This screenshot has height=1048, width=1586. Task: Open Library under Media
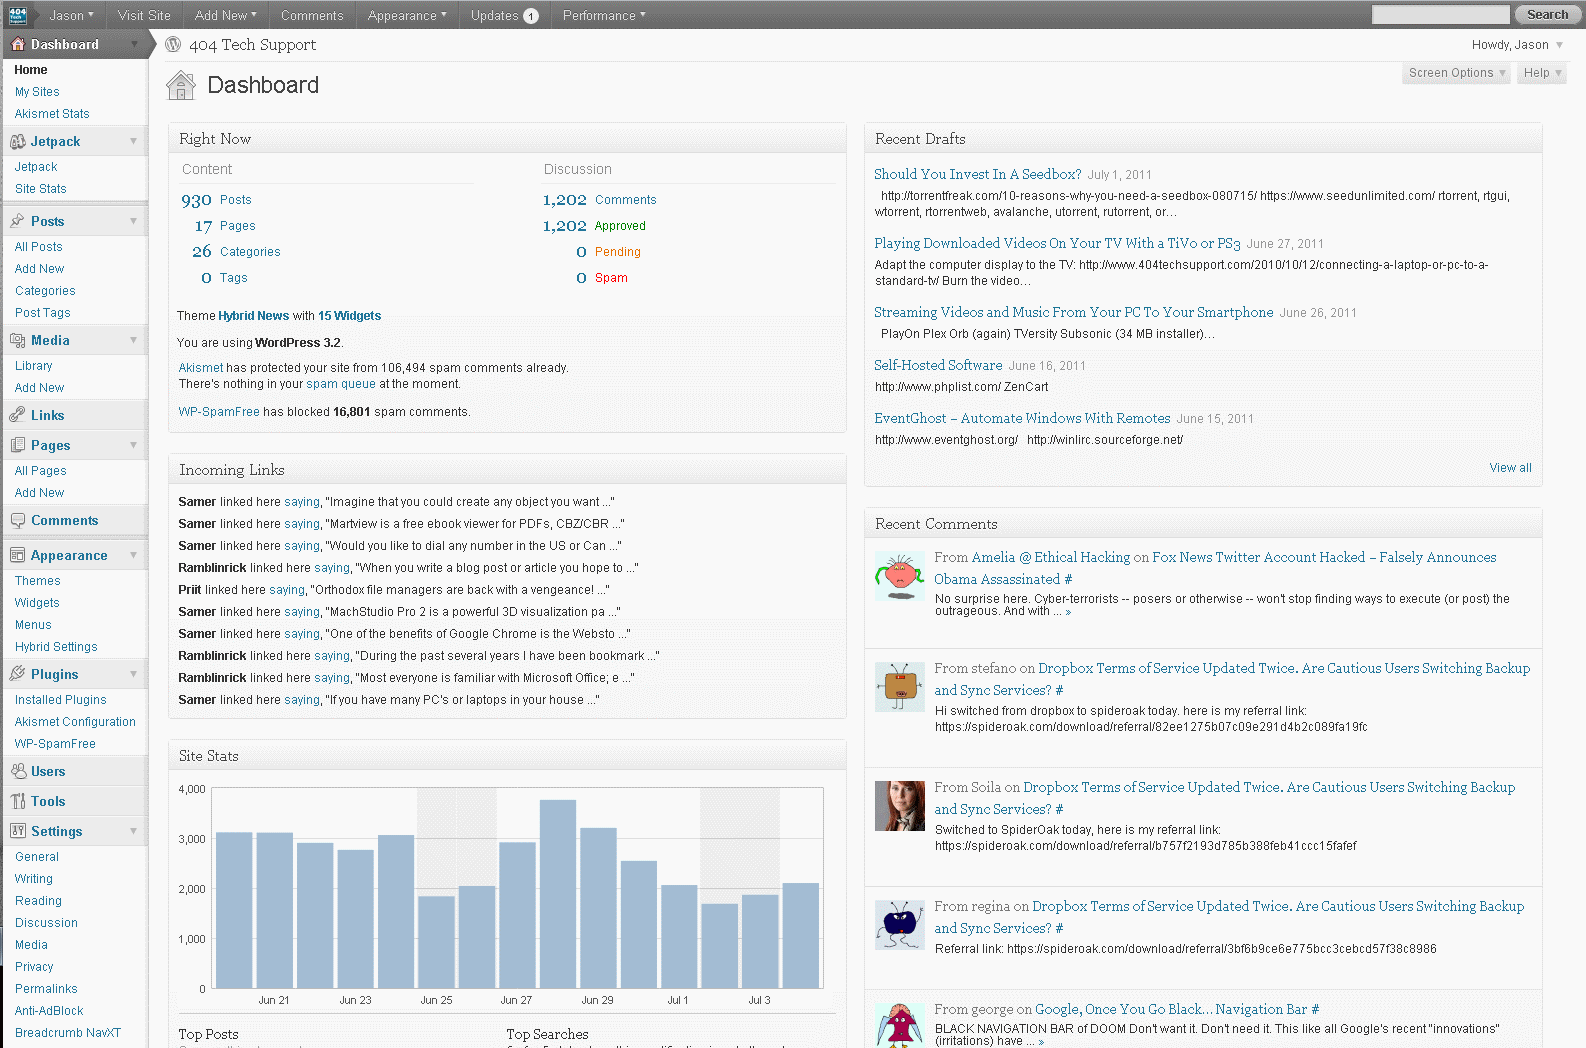point(34,366)
